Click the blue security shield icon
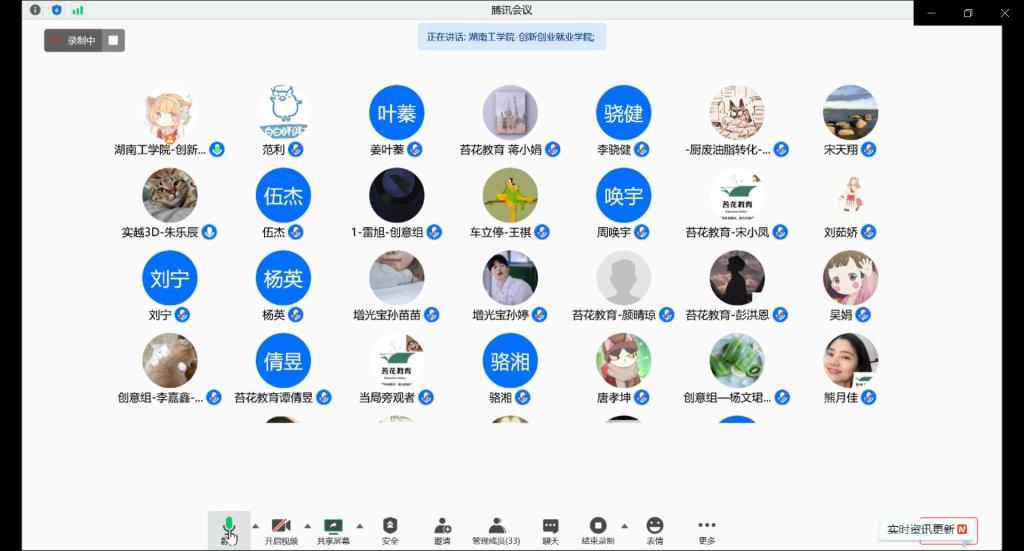Viewport: 1024px width, 551px height. [x=56, y=10]
